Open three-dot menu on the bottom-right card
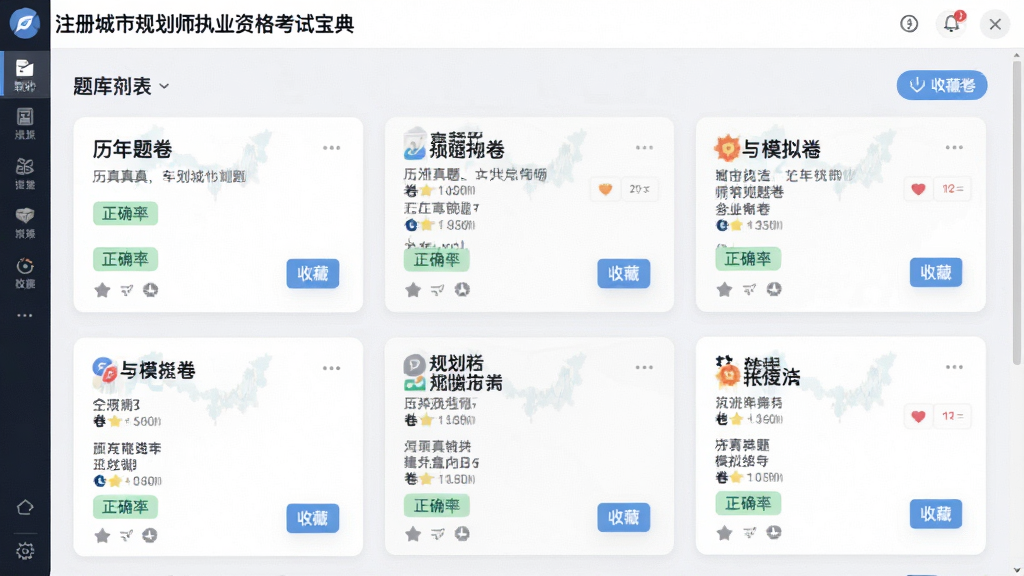This screenshot has height=576, width=1024. click(x=954, y=367)
